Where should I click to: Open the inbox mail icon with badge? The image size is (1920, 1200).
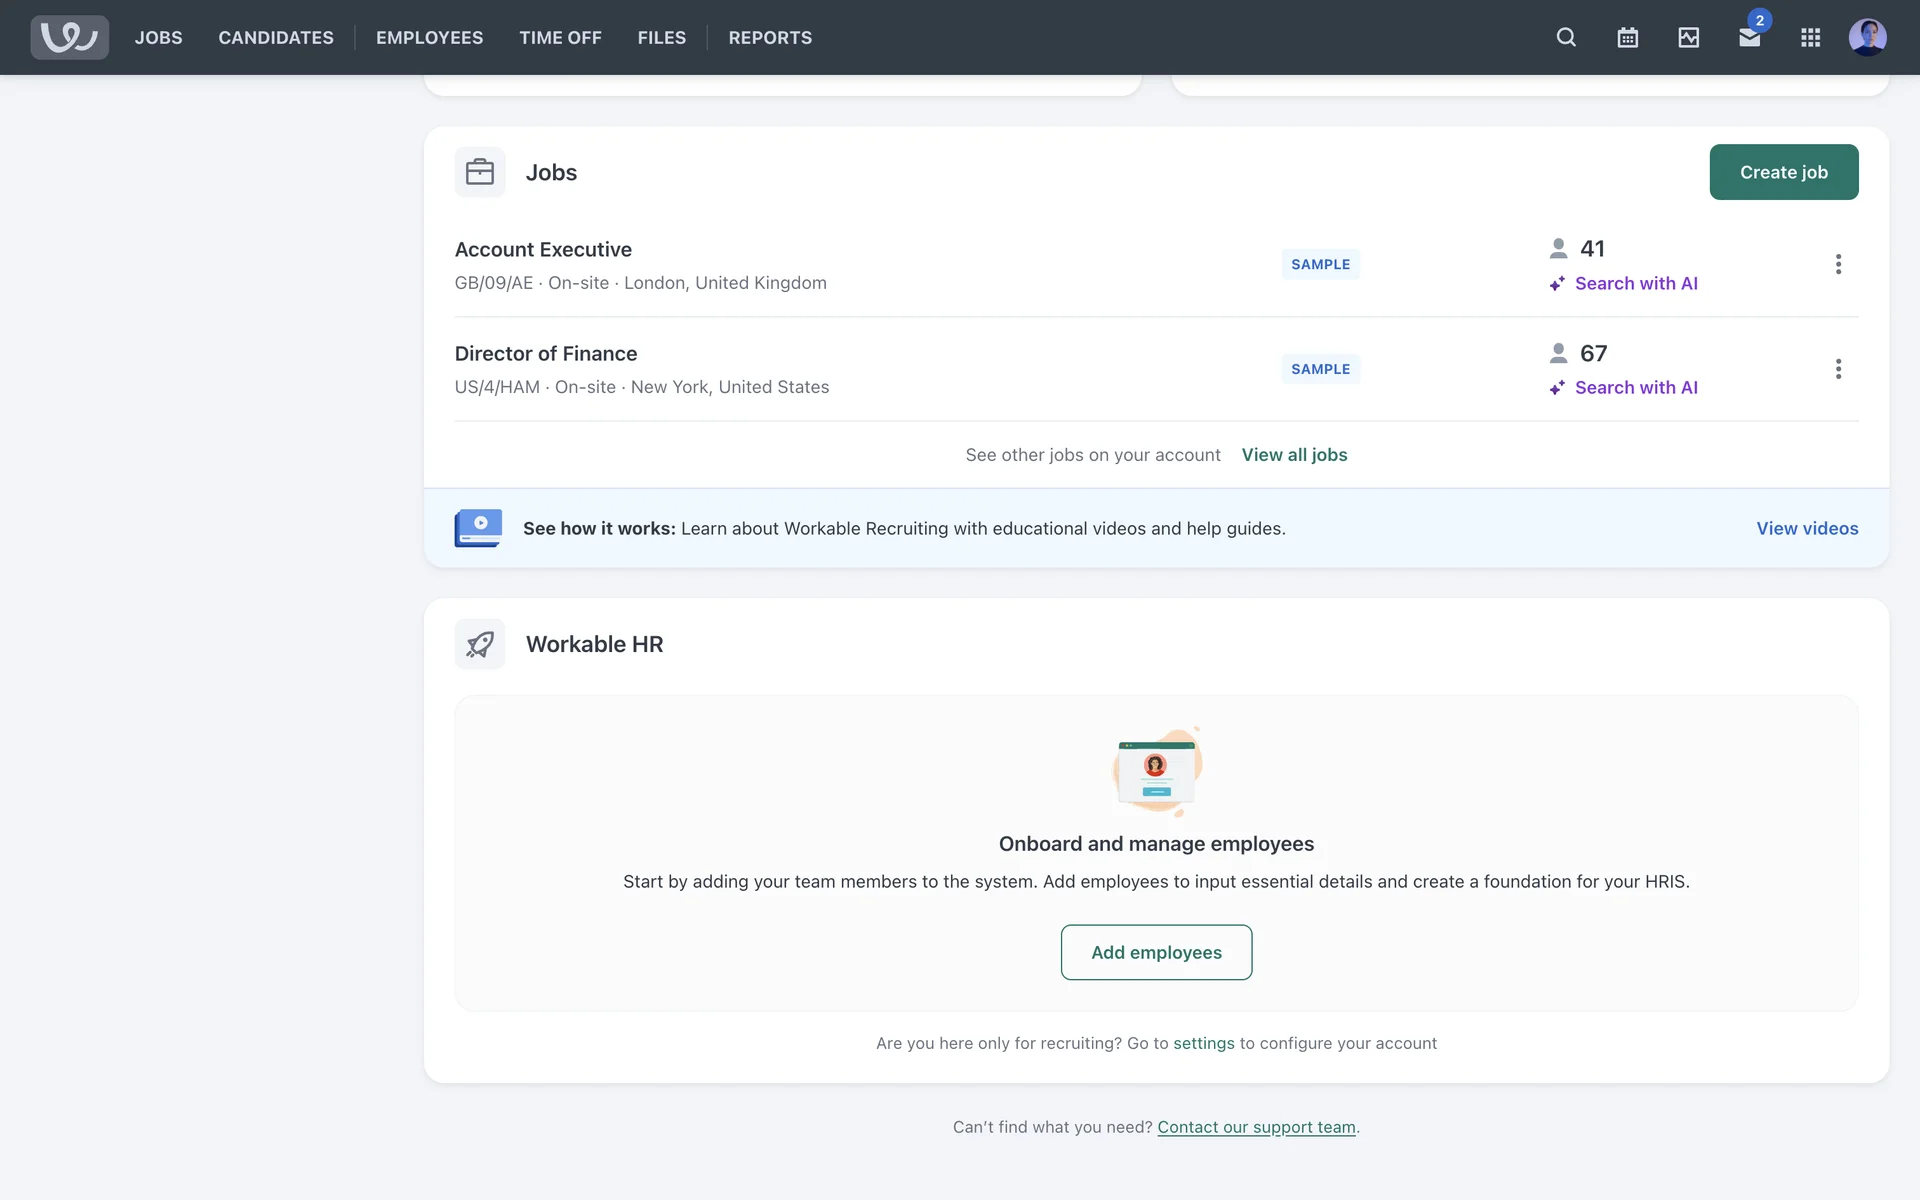1749,38
